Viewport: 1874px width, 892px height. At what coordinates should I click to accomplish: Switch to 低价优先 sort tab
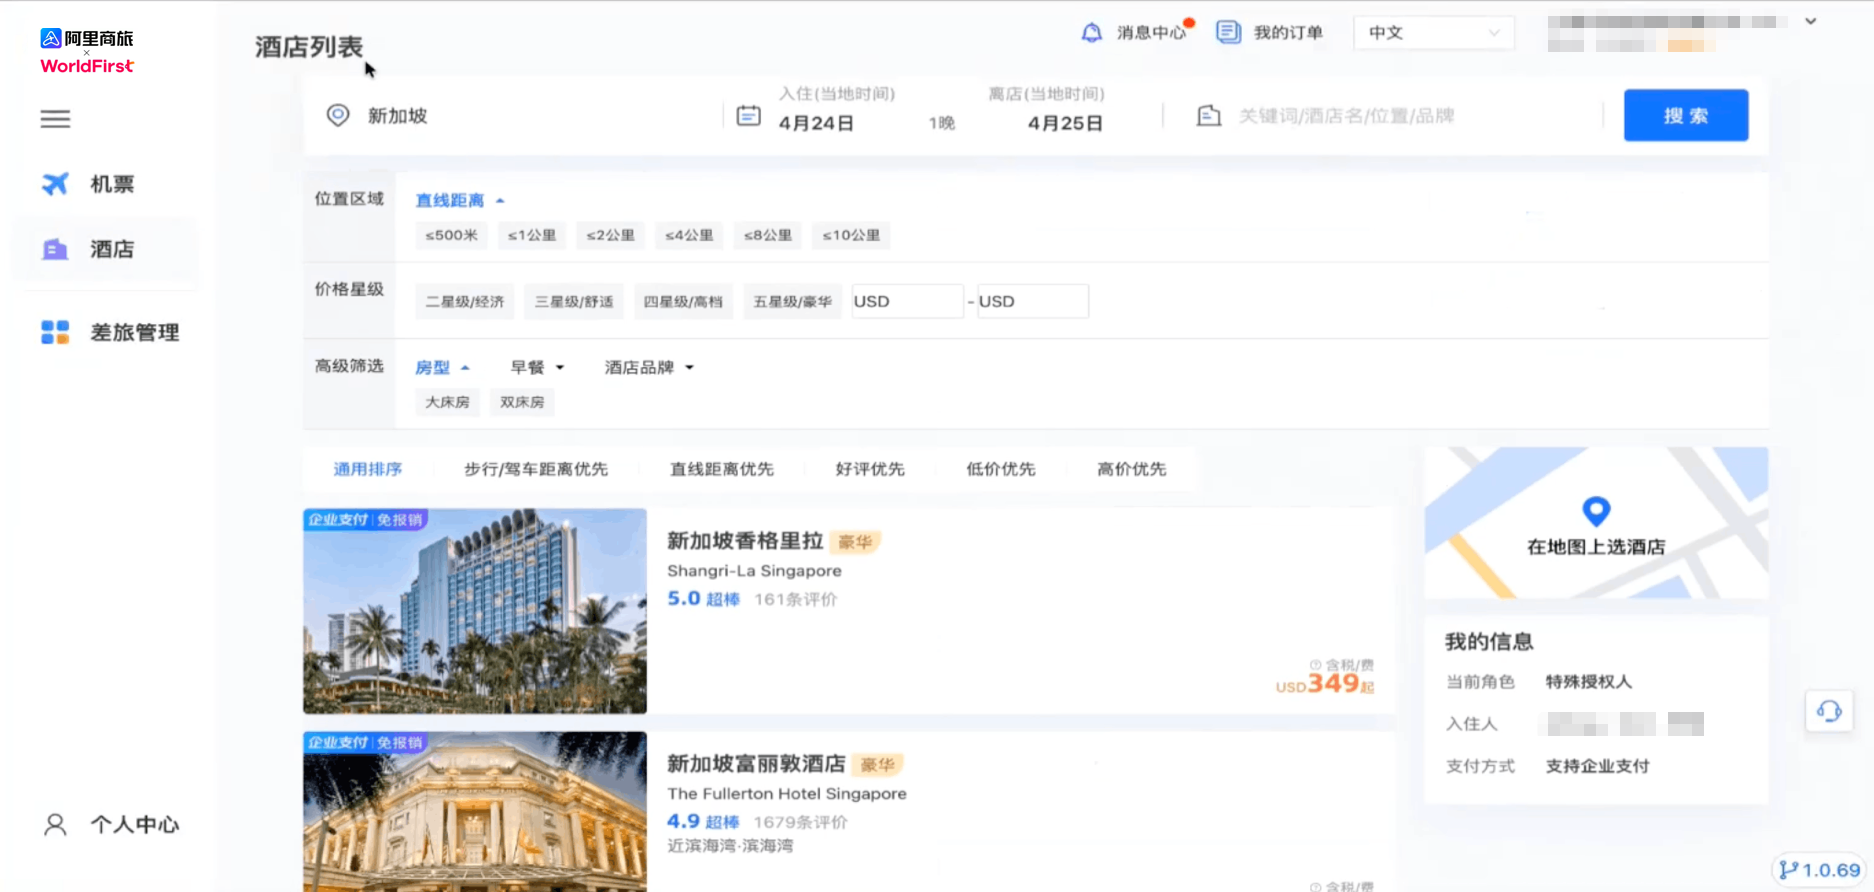tap(1000, 469)
